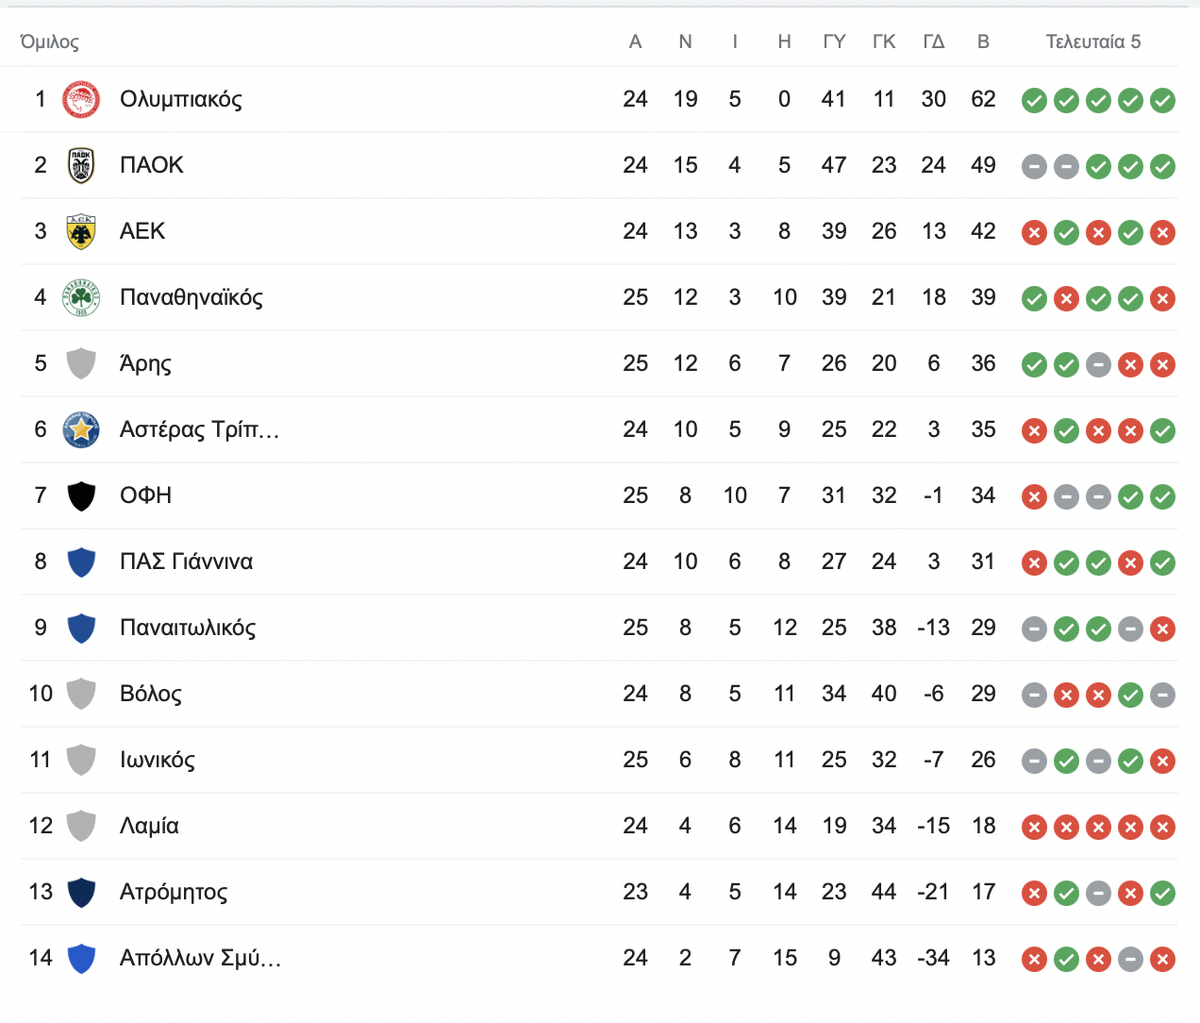Screen dimensions: 1200x1023
Task: Click the Ολυμπιακός club logo
Action: [x=81, y=99]
